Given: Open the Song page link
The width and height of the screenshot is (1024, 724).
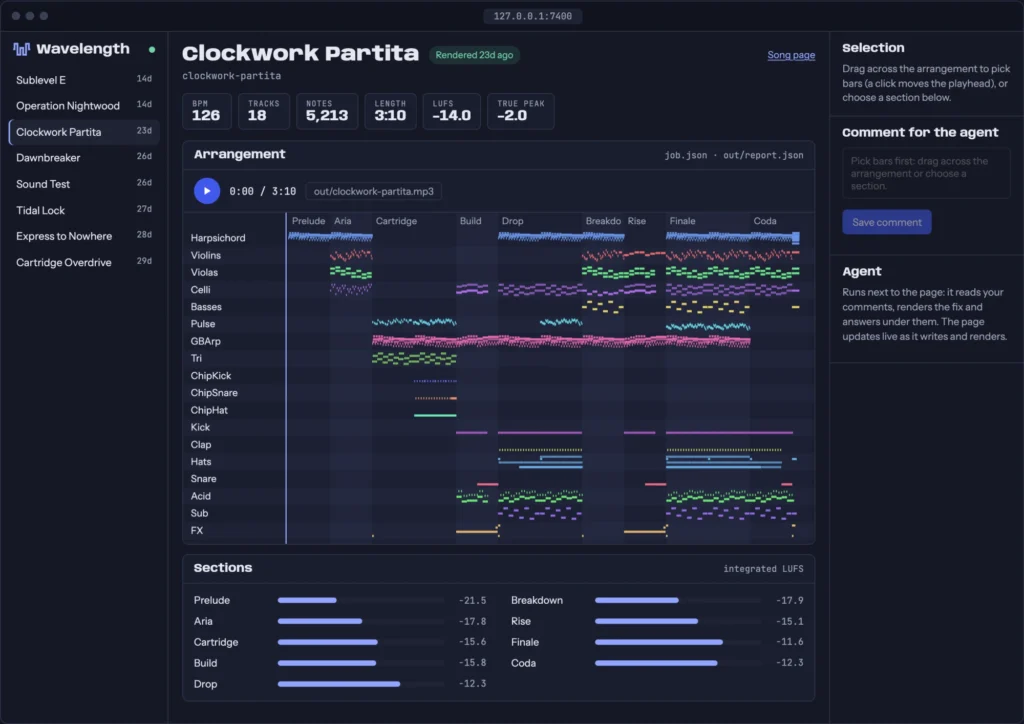Looking at the screenshot, I should tap(791, 55).
